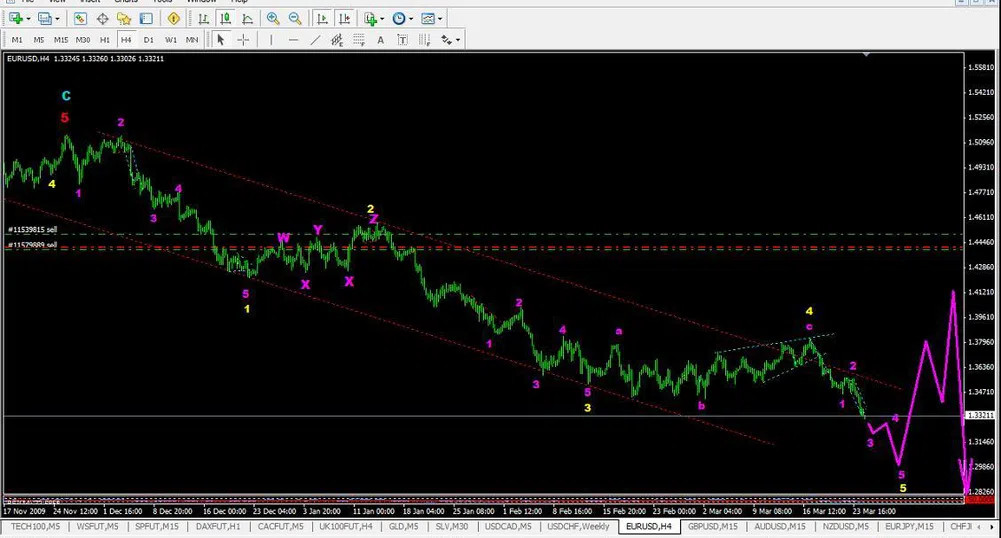The image size is (1001, 538).
Task: Zoom out of the chart
Action: 295,18
